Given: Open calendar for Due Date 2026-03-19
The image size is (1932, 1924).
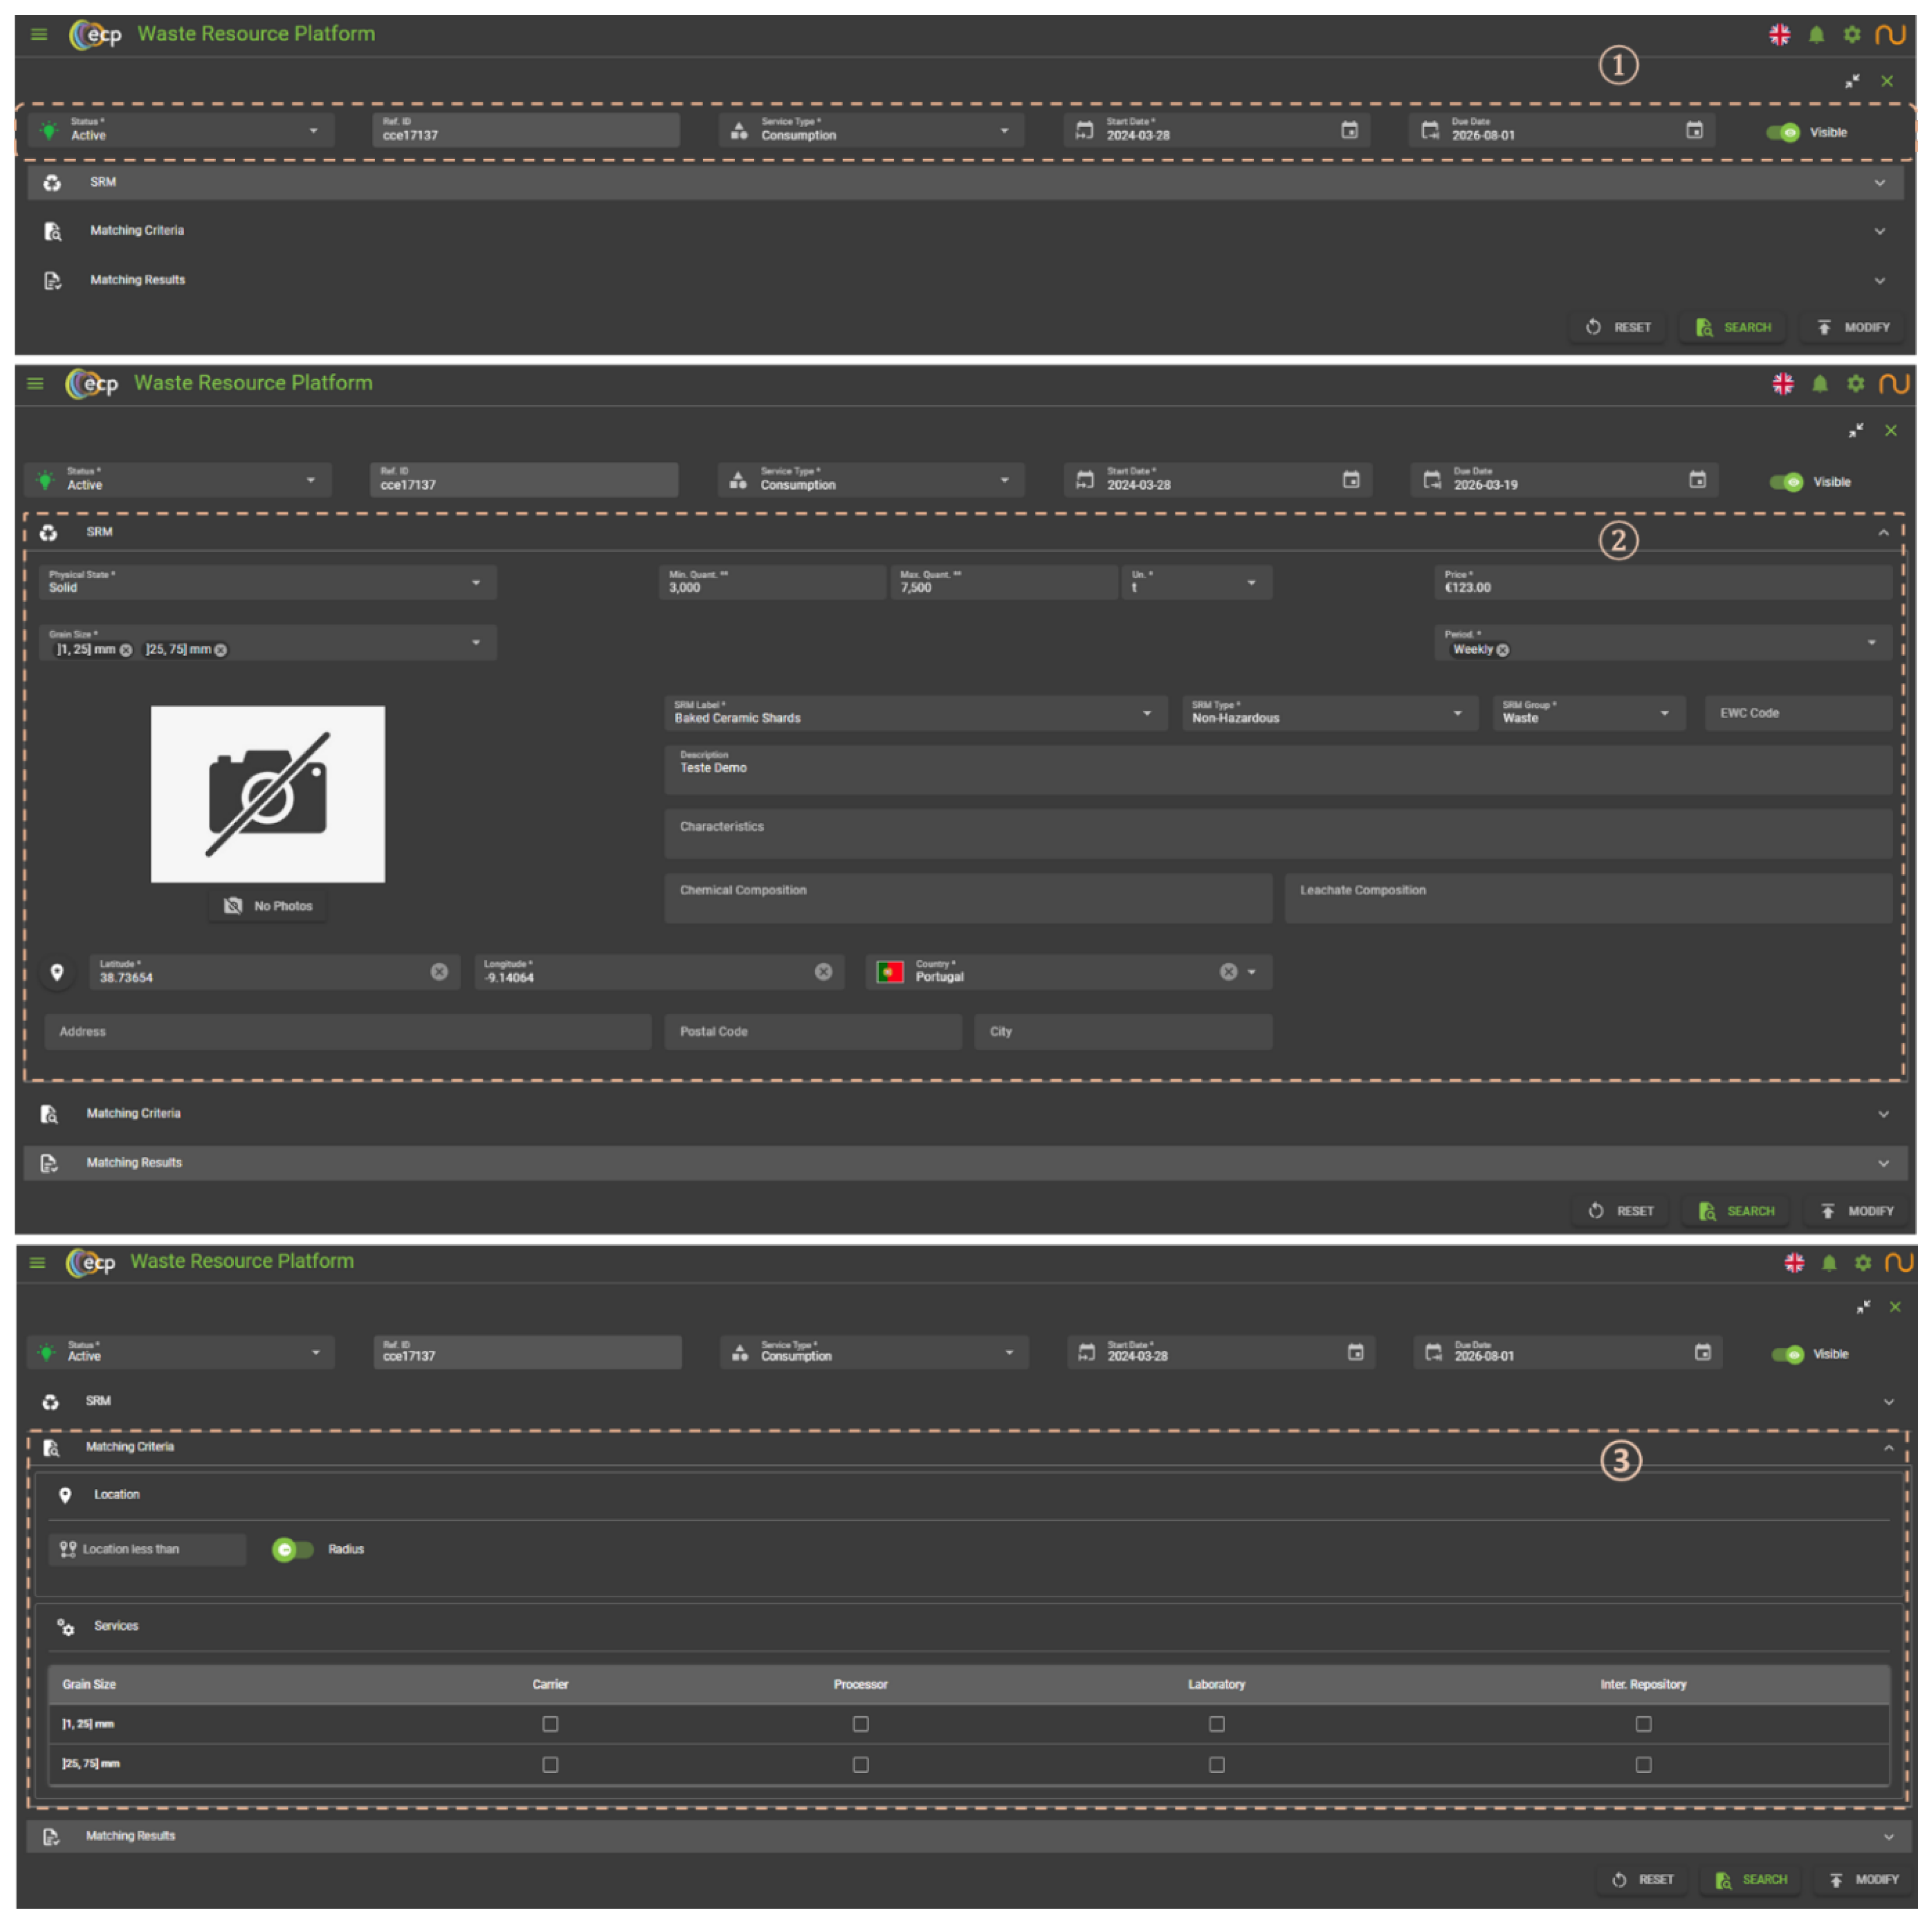Looking at the screenshot, I should [x=1697, y=481].
